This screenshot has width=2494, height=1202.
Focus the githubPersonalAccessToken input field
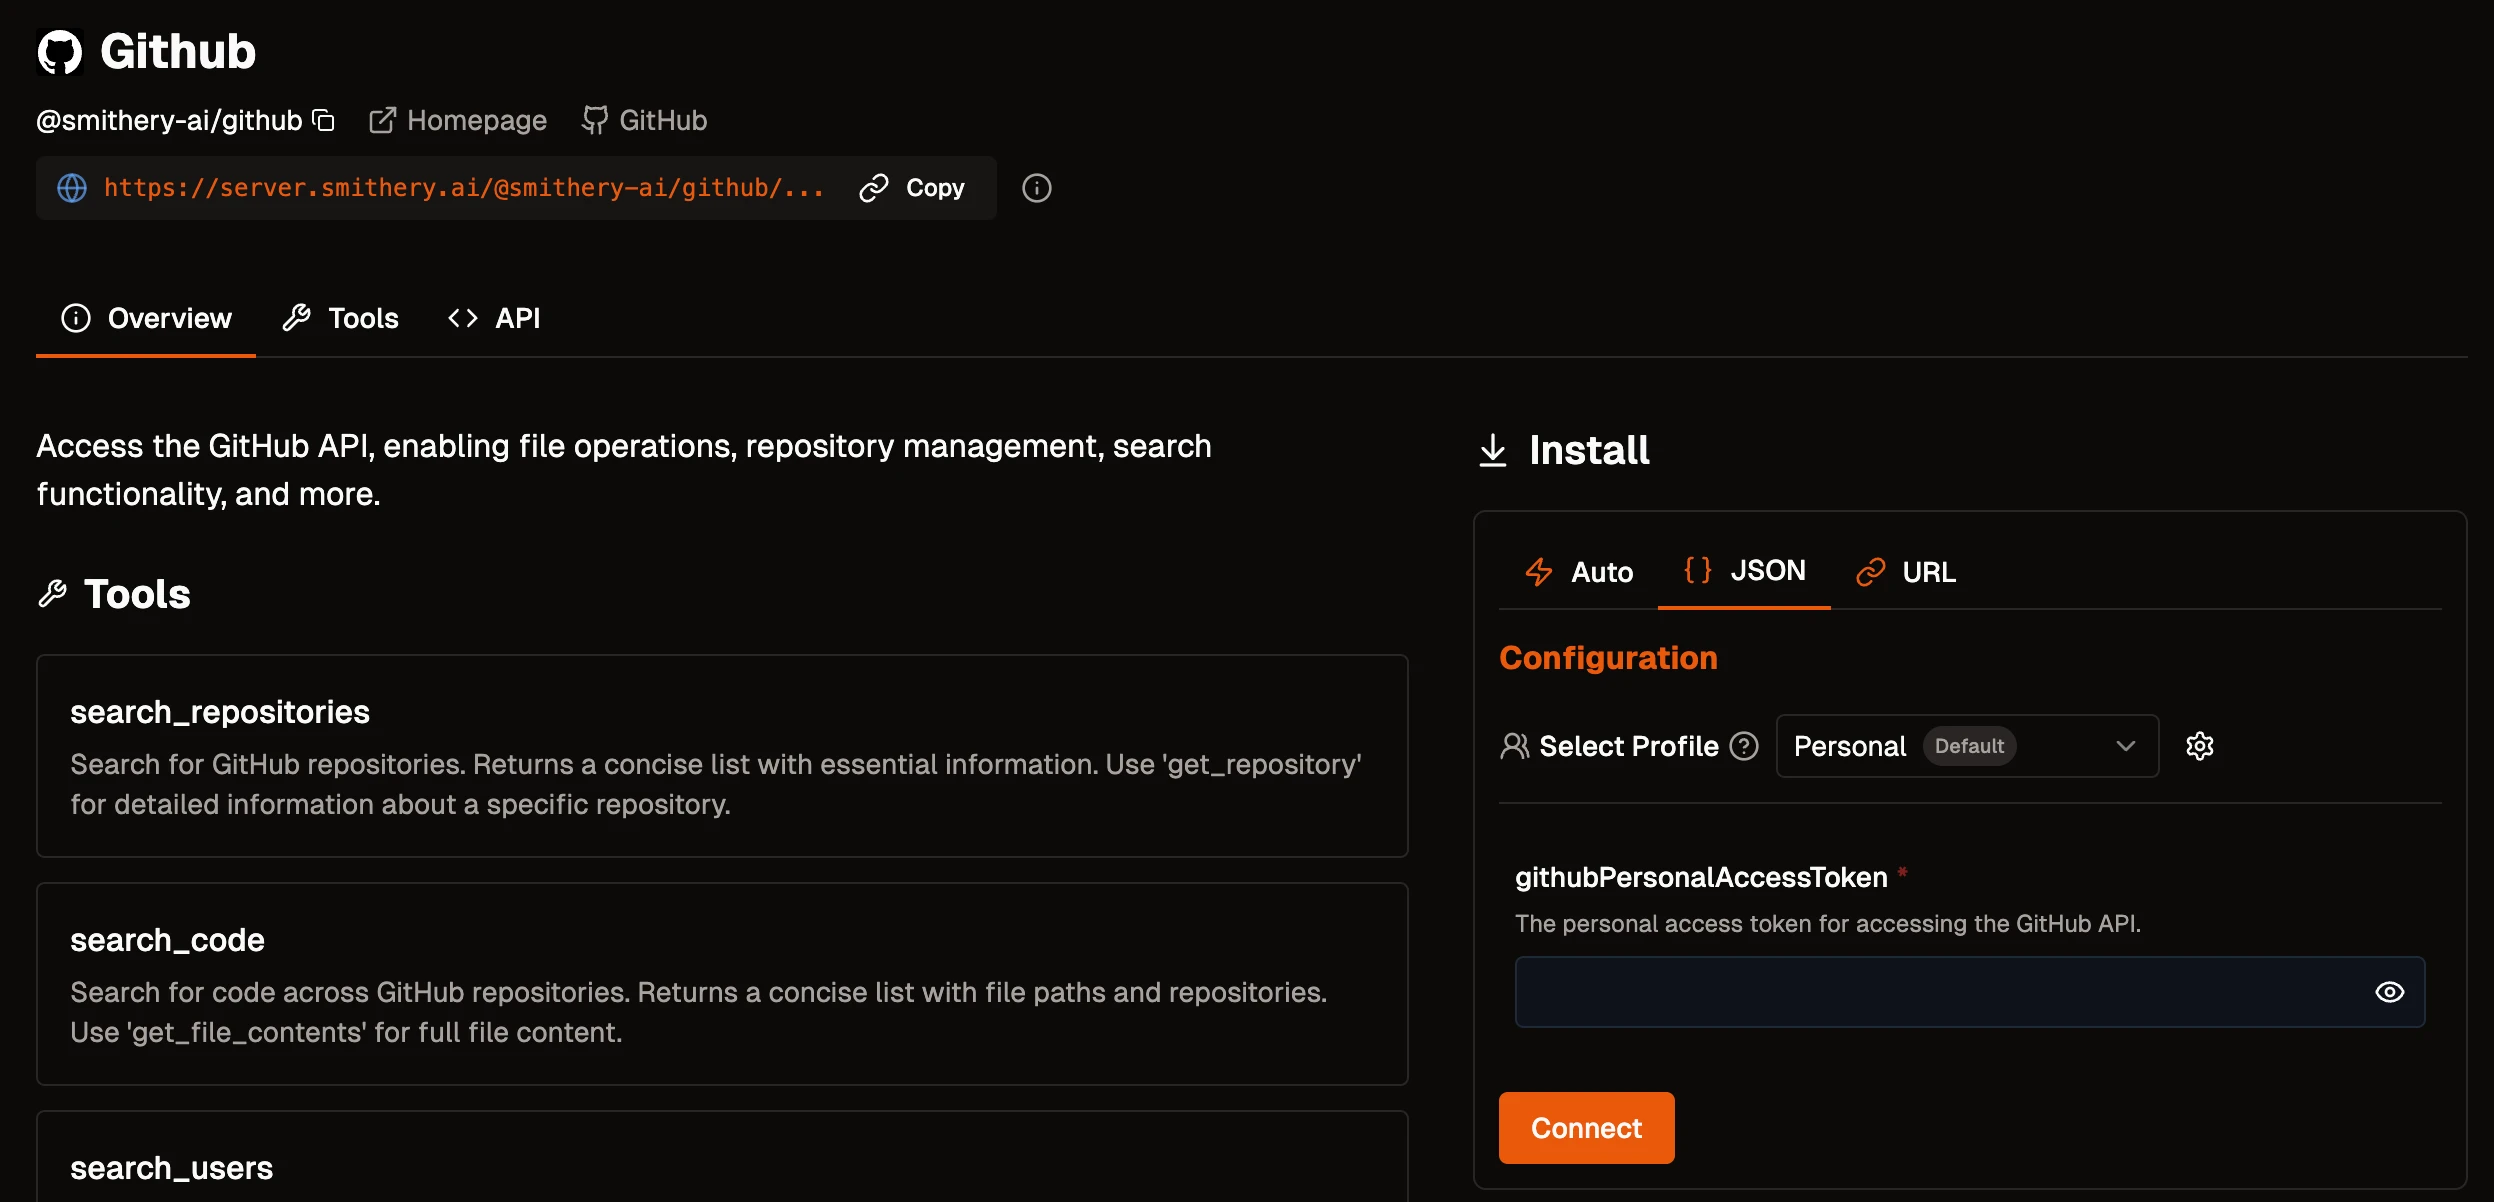click(x=1970, y=992)
